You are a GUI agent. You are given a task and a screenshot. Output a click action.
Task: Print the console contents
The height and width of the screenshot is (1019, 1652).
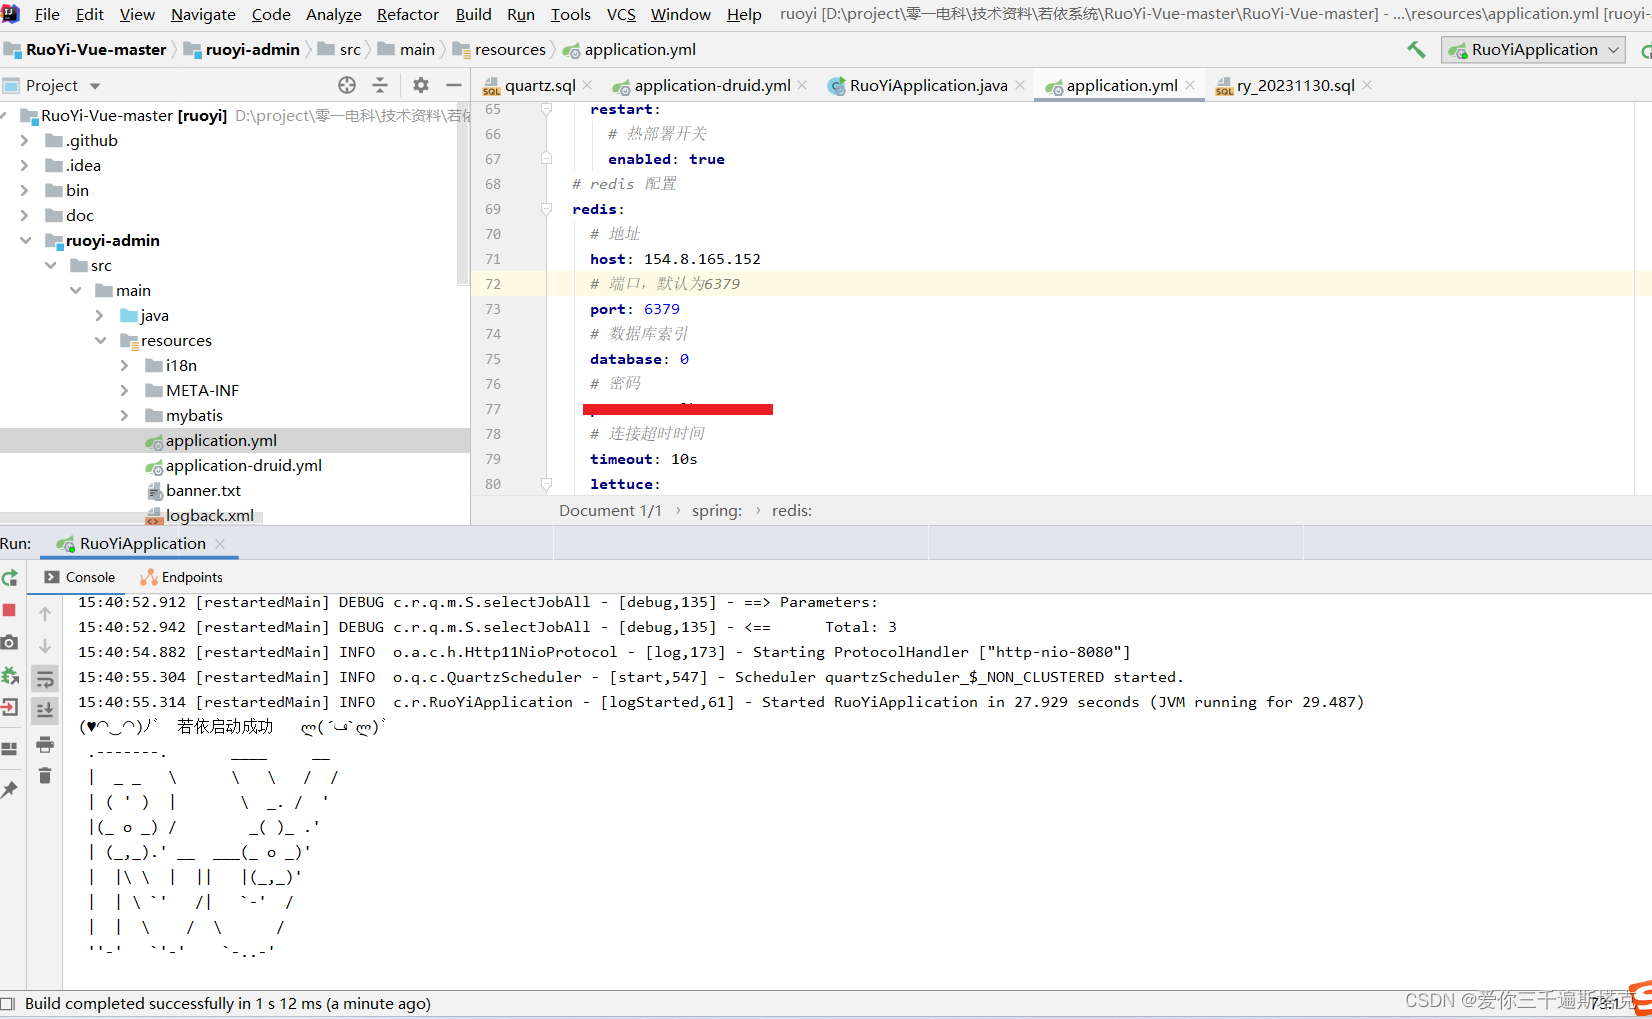pyautogui.click(x=45, y=744)
